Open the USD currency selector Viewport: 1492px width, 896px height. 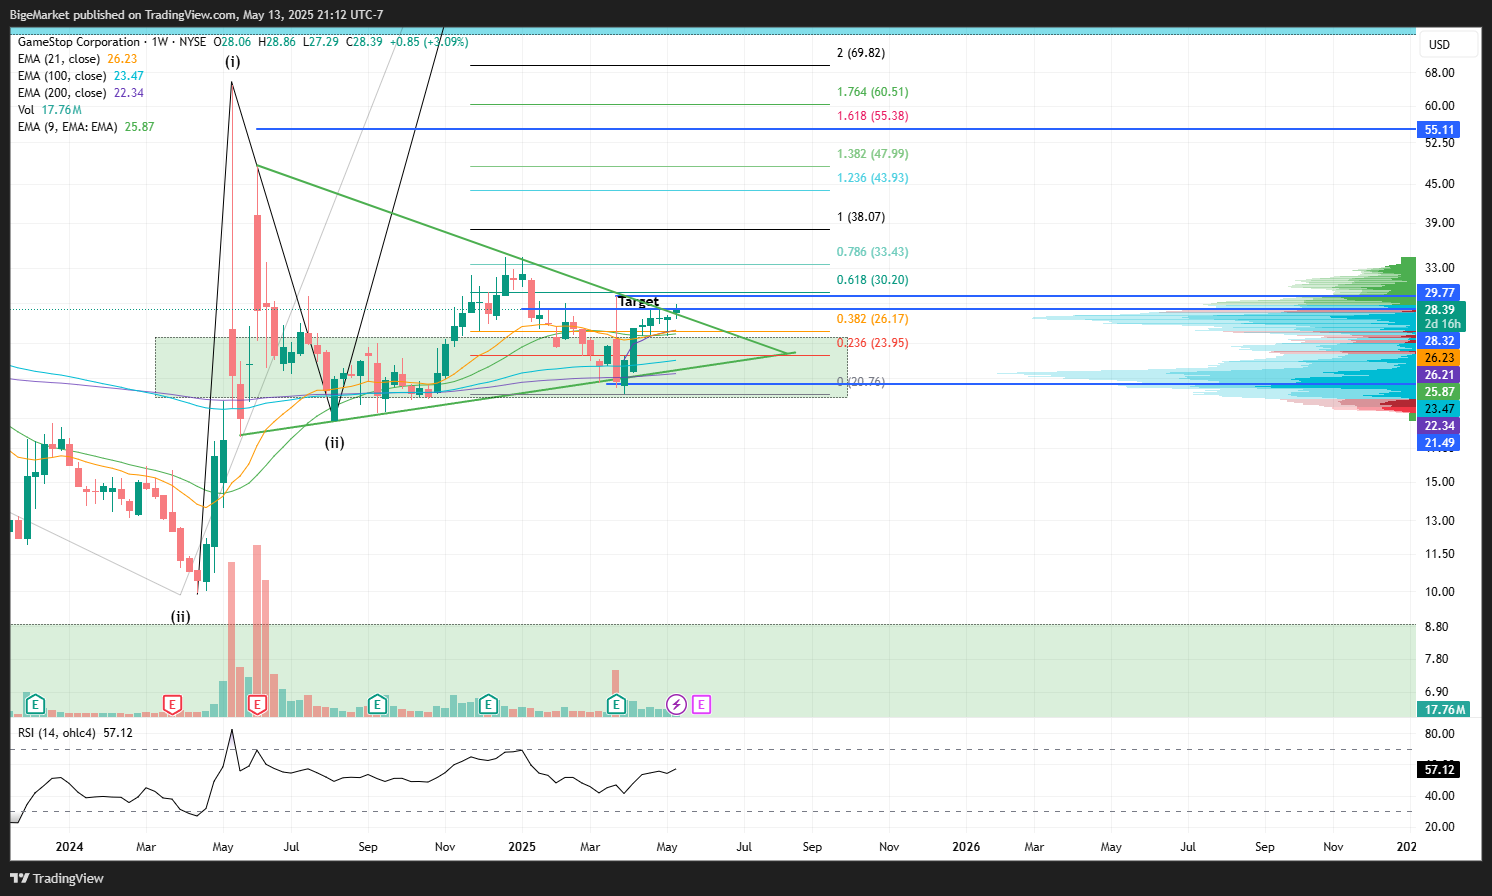click(x=1439, y=45)
